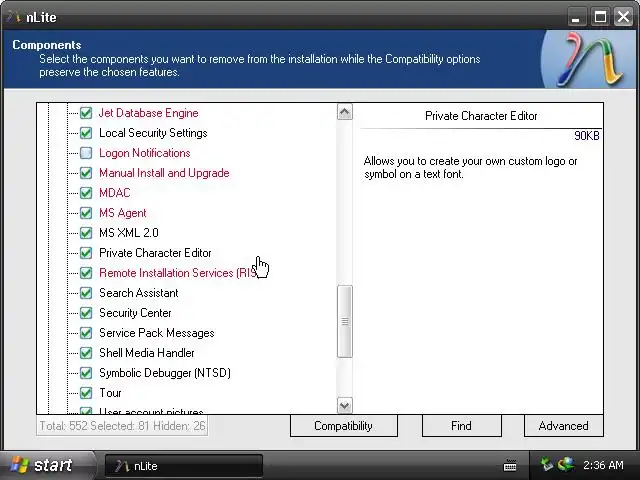Toggle the Security Center checkbox
The width and height of the screenshot is (640, 480).
86,313
